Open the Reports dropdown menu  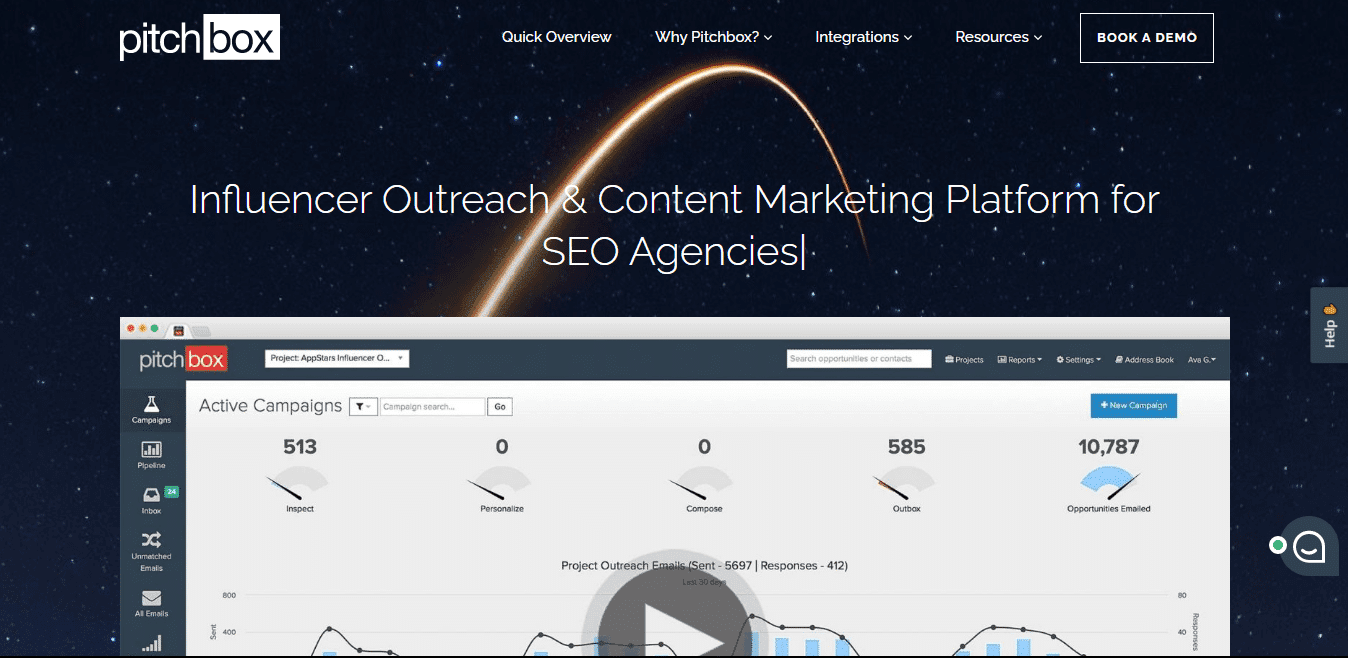(x=1020, y=360)
